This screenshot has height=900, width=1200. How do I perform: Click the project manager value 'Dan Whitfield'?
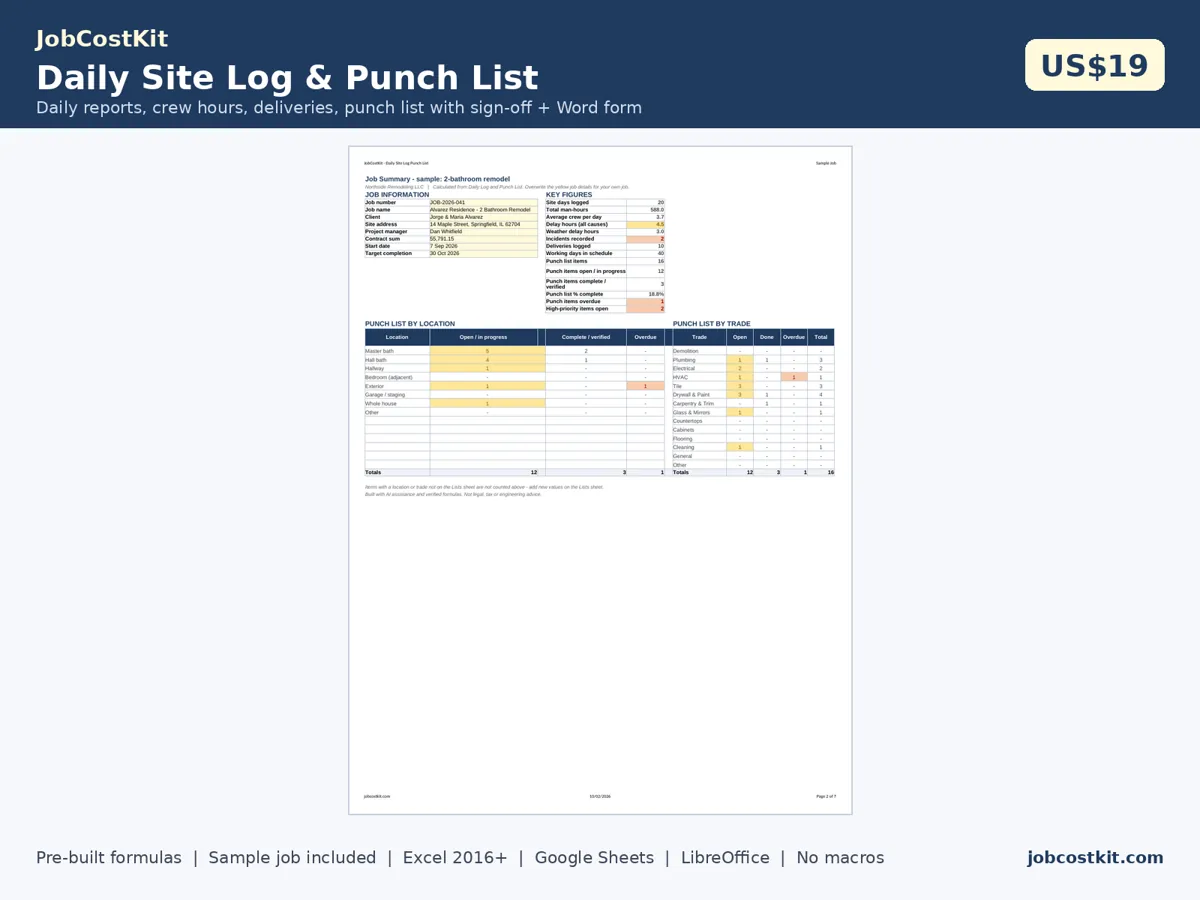[x=483, y=231]
